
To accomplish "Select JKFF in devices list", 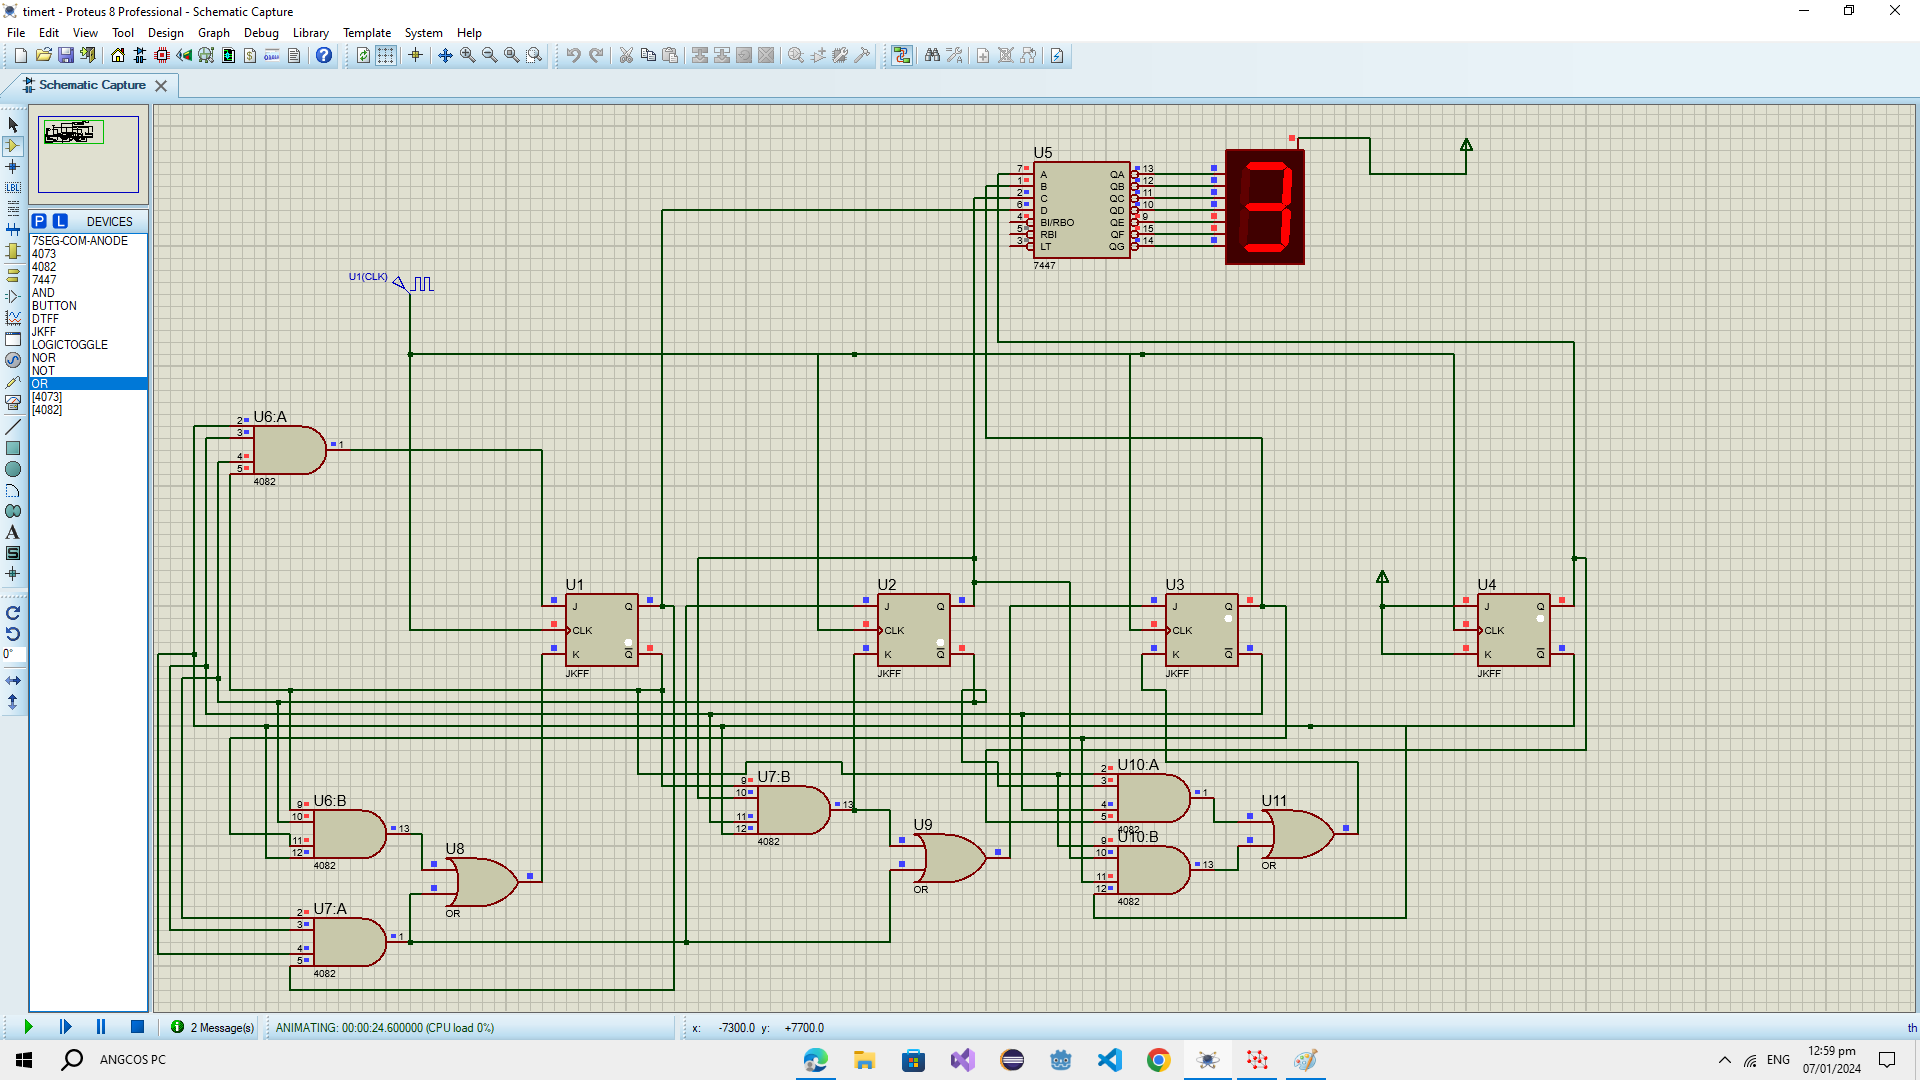I will point(88,332).
